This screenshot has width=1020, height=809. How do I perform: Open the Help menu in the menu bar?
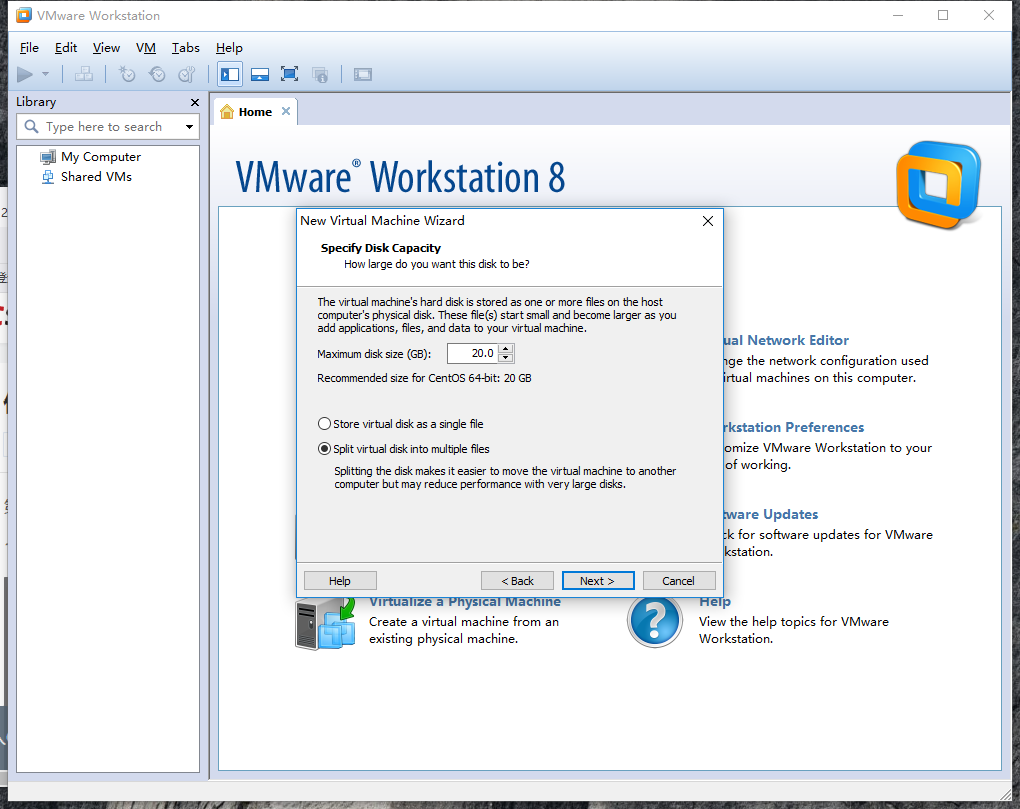[229, 47]
